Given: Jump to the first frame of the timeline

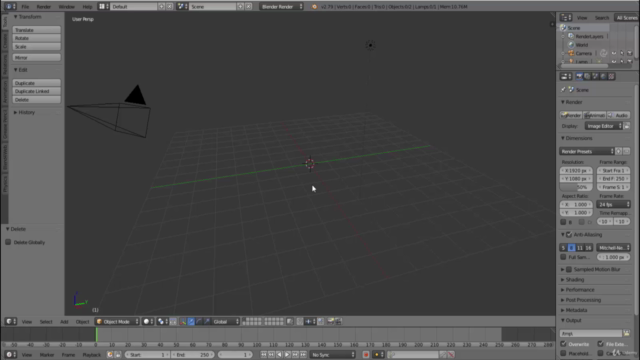Looking at the screenshot, I should (x=264, y=355).
